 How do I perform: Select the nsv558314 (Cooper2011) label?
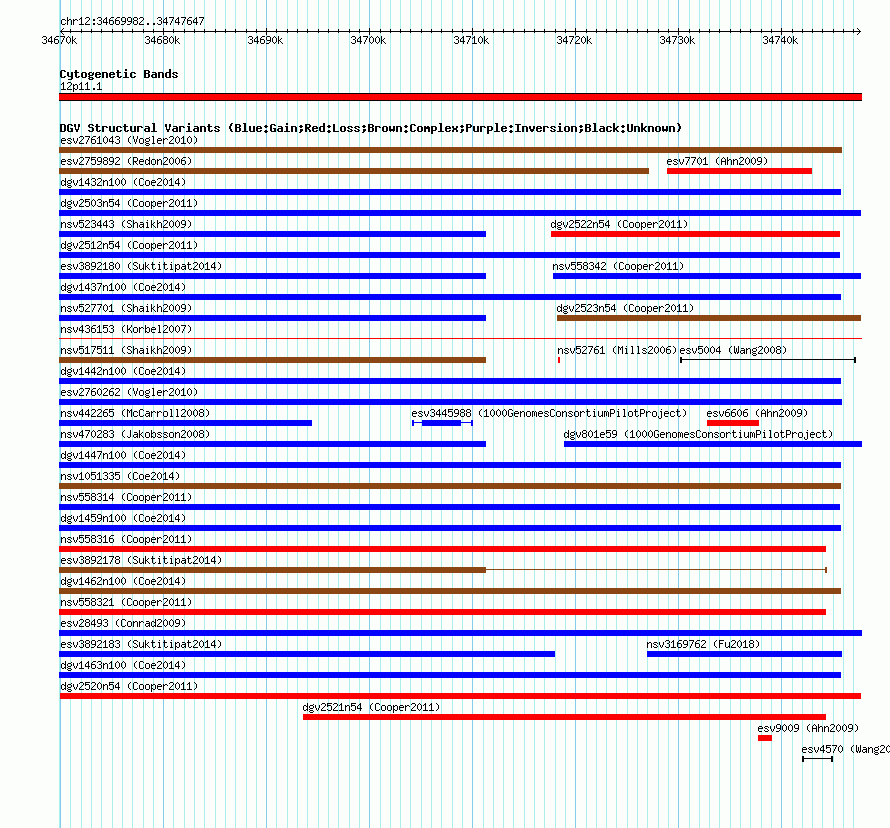(126, 497)
